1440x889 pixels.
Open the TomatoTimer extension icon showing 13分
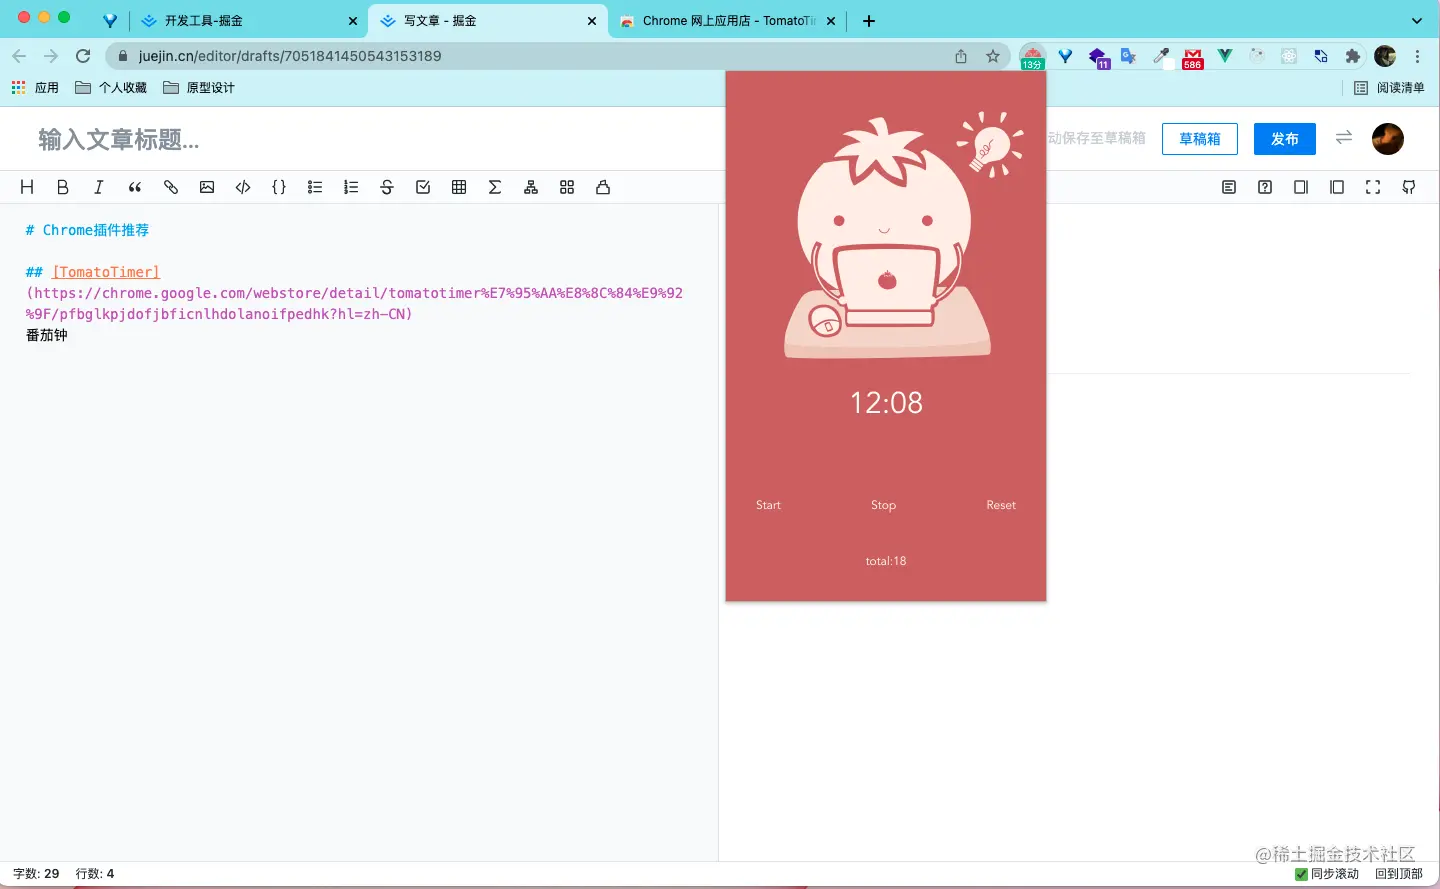(x=1032, y=57)
